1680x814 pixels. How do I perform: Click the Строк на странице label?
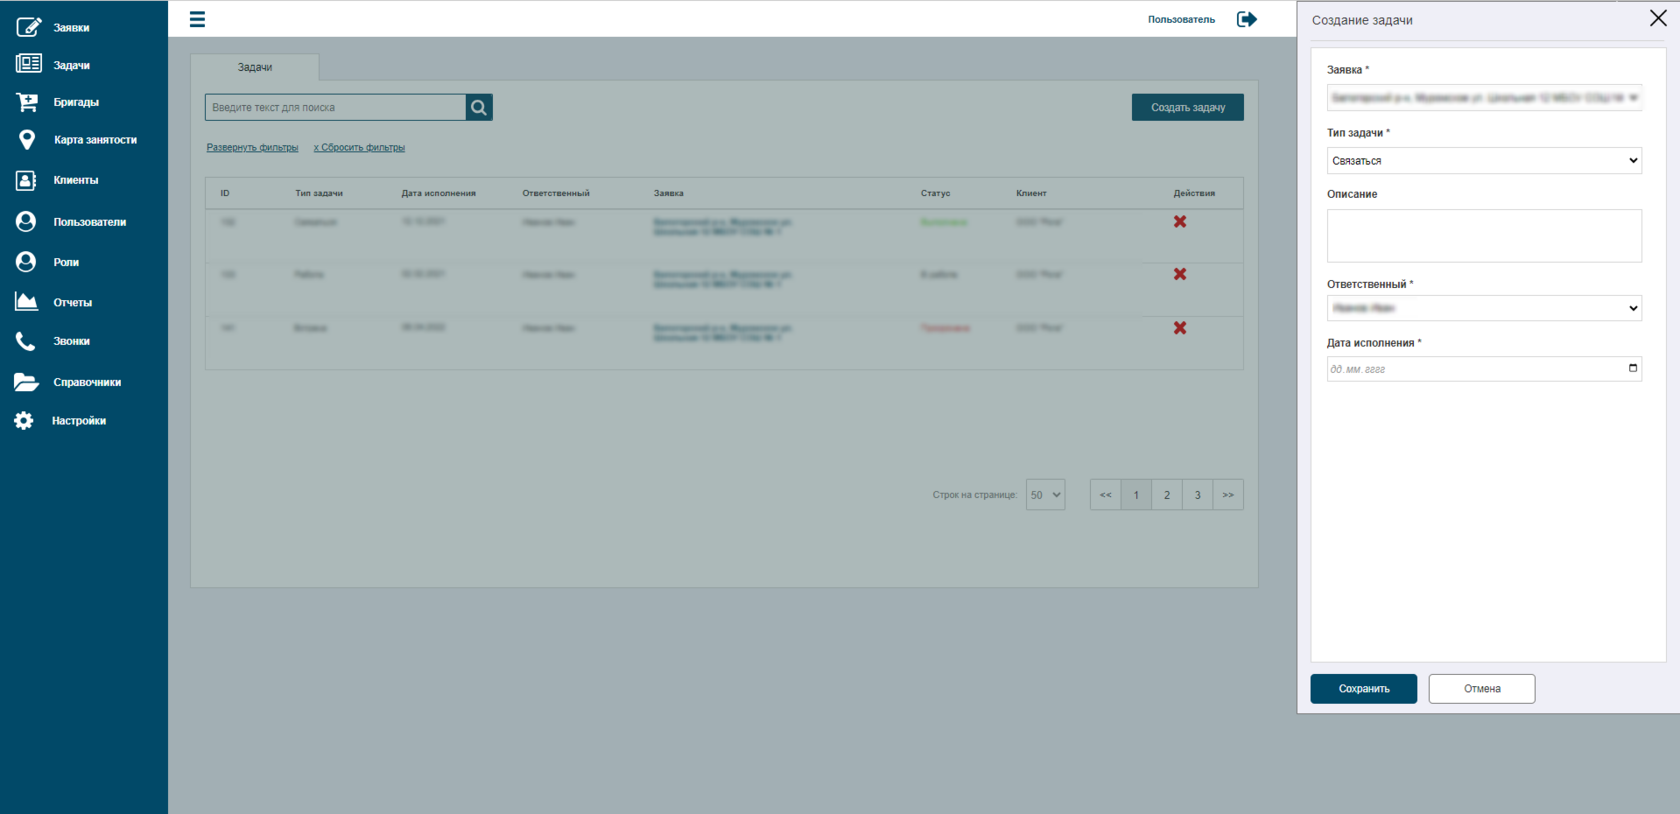974,495
